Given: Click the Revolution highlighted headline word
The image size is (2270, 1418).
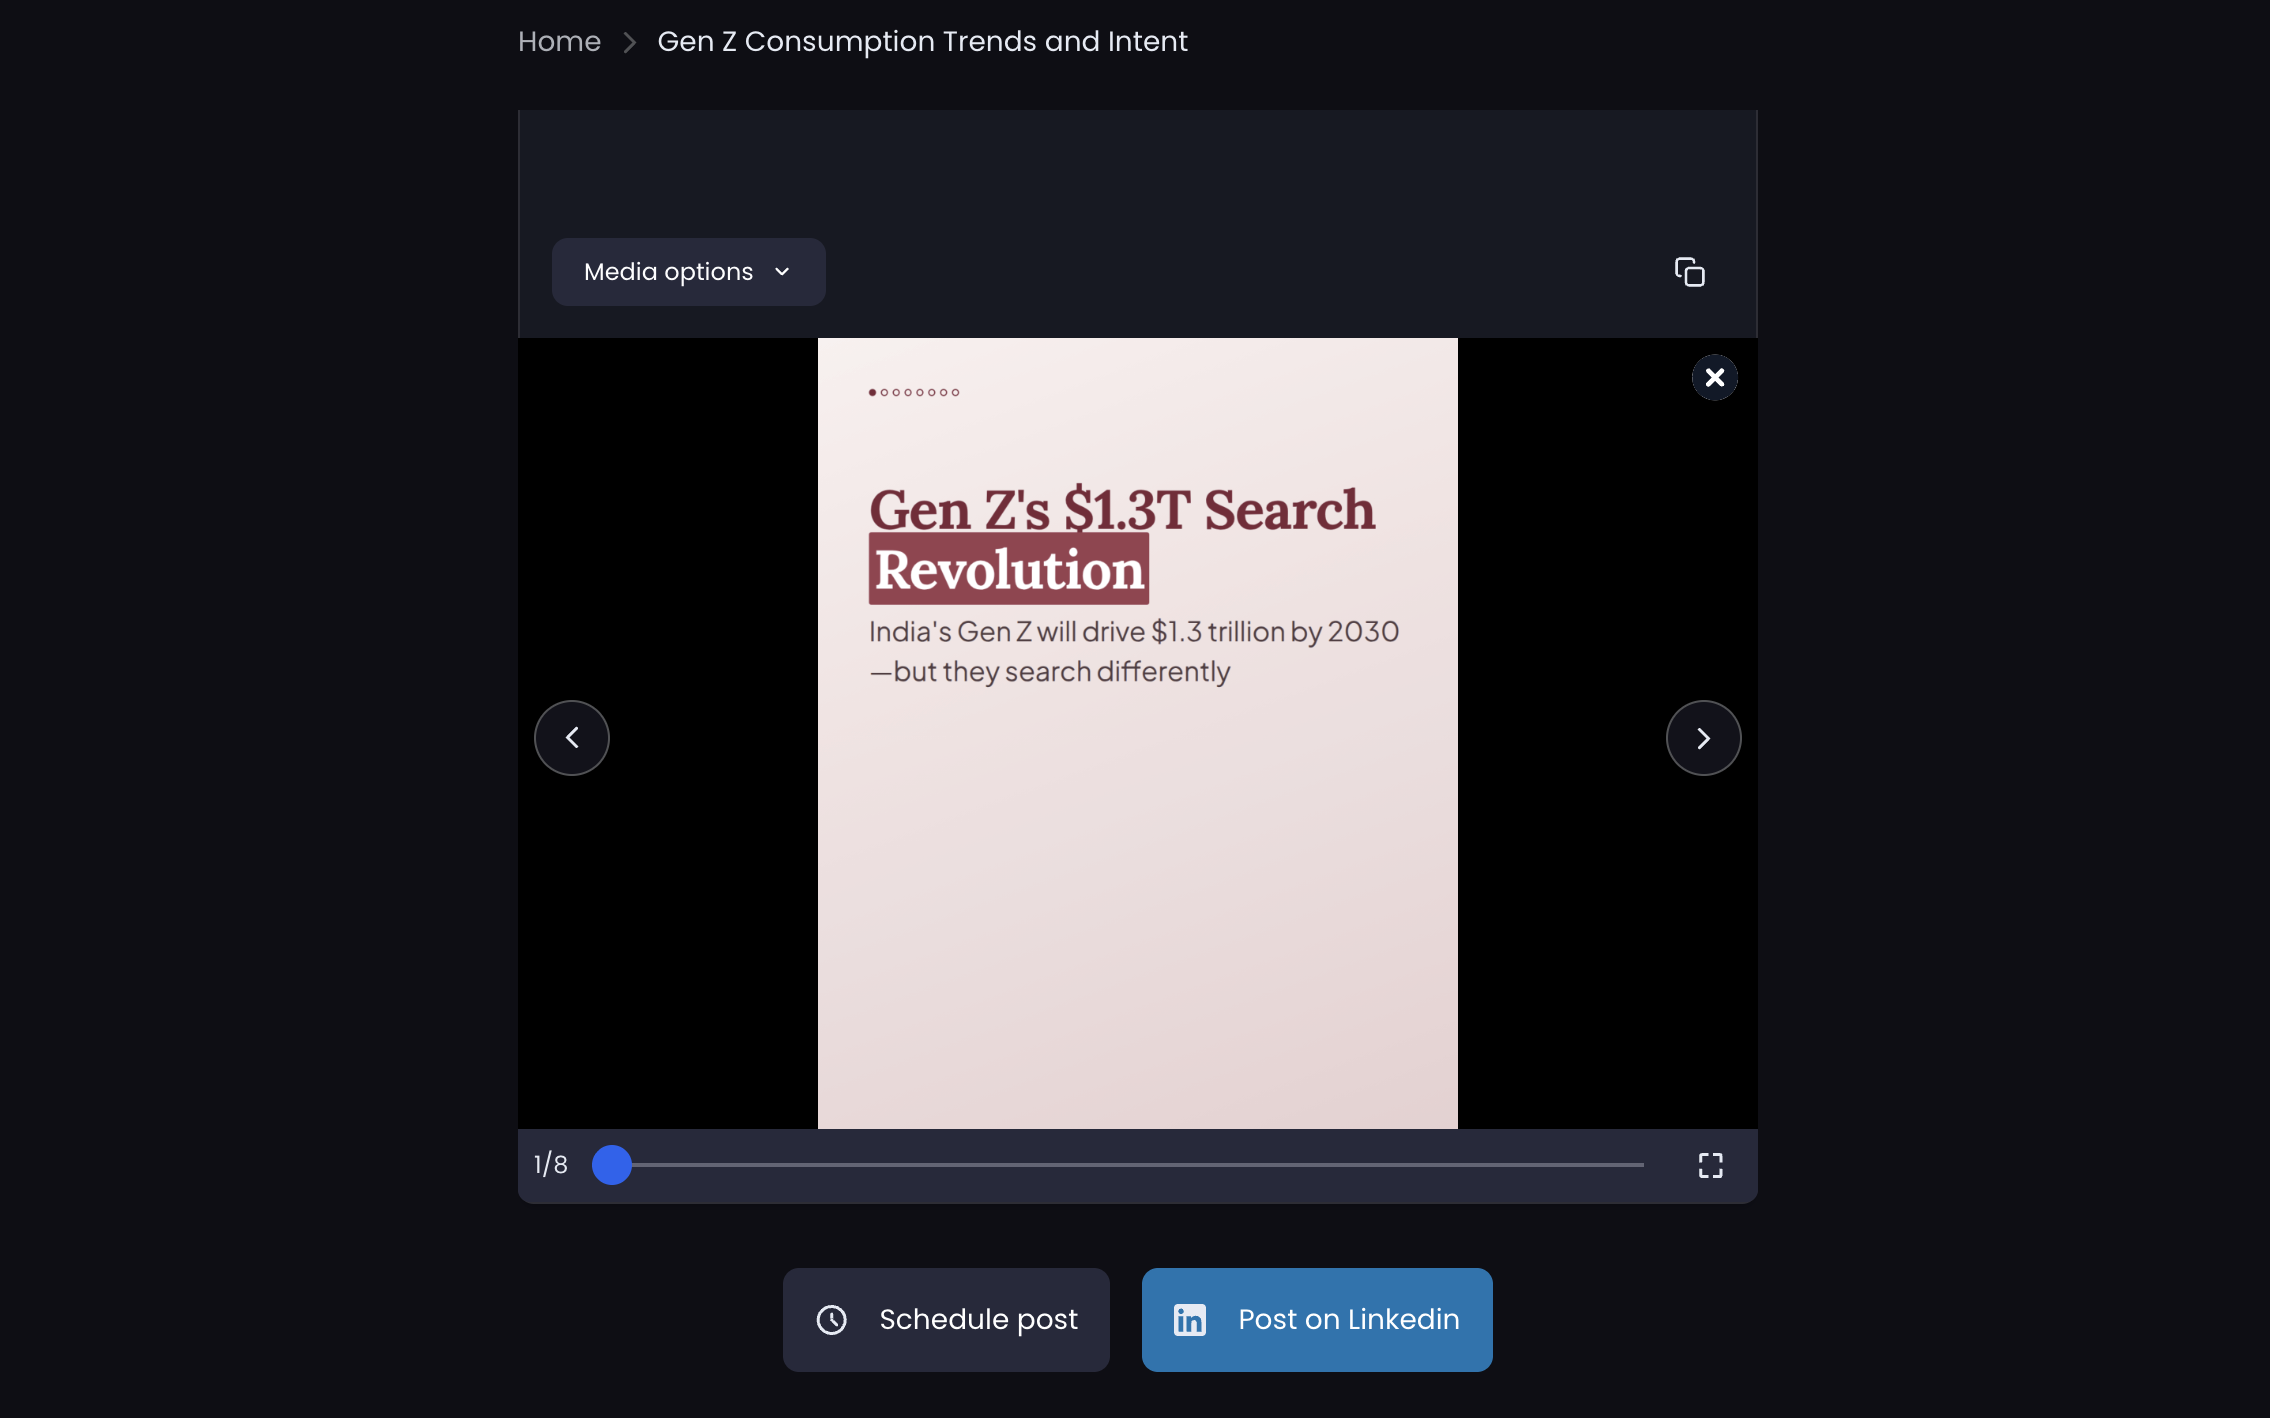Looking at the screenshot, I should coord(1008,570).
